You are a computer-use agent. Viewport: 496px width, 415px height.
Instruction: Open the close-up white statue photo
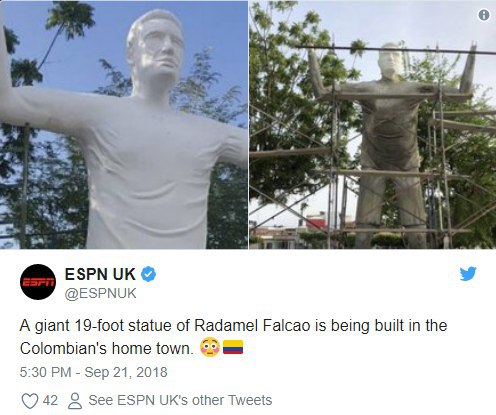coord(124,125)
